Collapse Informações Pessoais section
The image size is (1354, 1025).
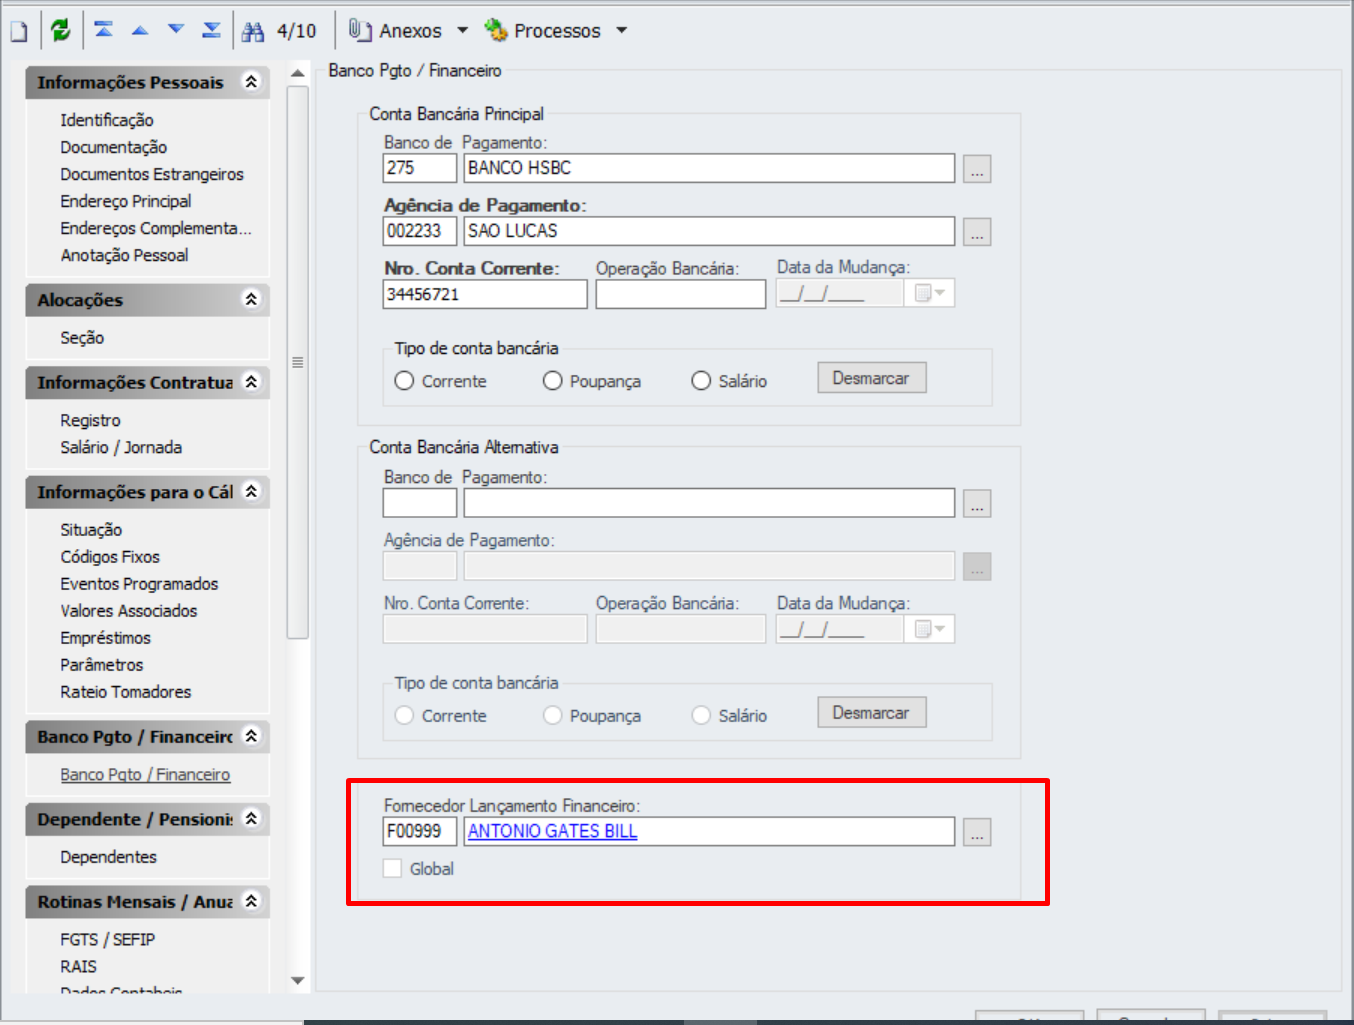[251, 82]
